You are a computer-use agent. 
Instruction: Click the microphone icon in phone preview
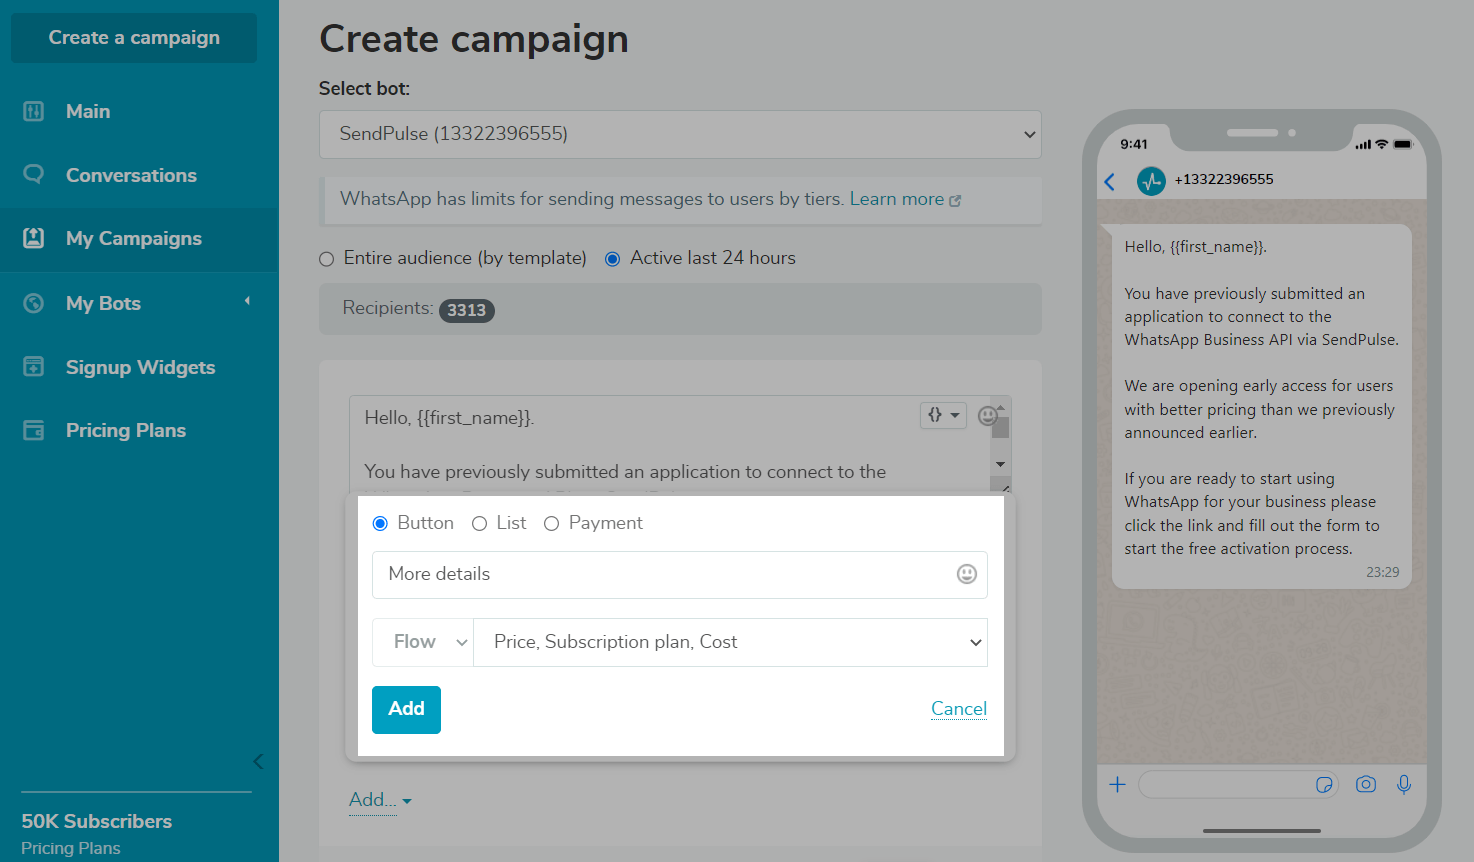(1404, 785)
